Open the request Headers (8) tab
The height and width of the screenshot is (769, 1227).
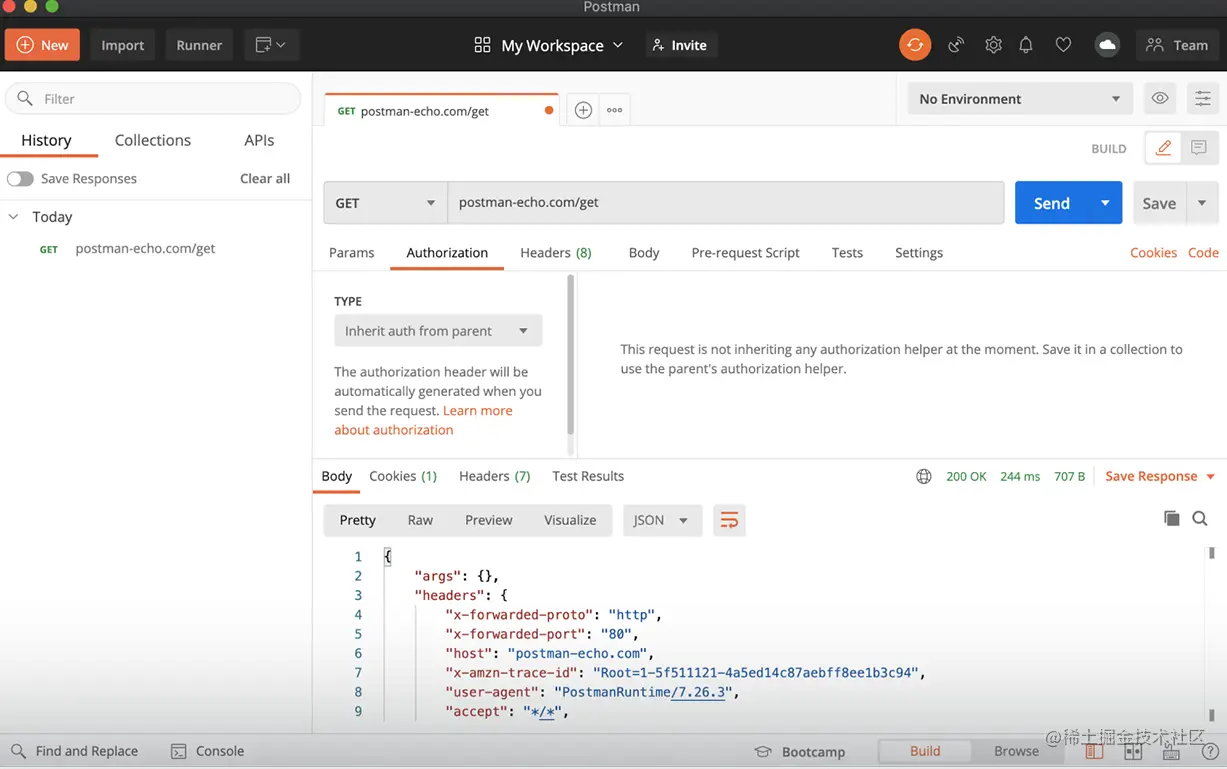tap(556, 252)
